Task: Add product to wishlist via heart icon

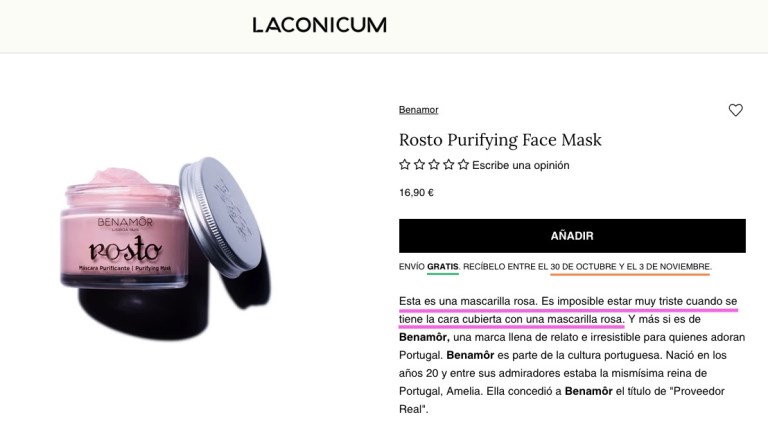Action: (x=735, y=110)
